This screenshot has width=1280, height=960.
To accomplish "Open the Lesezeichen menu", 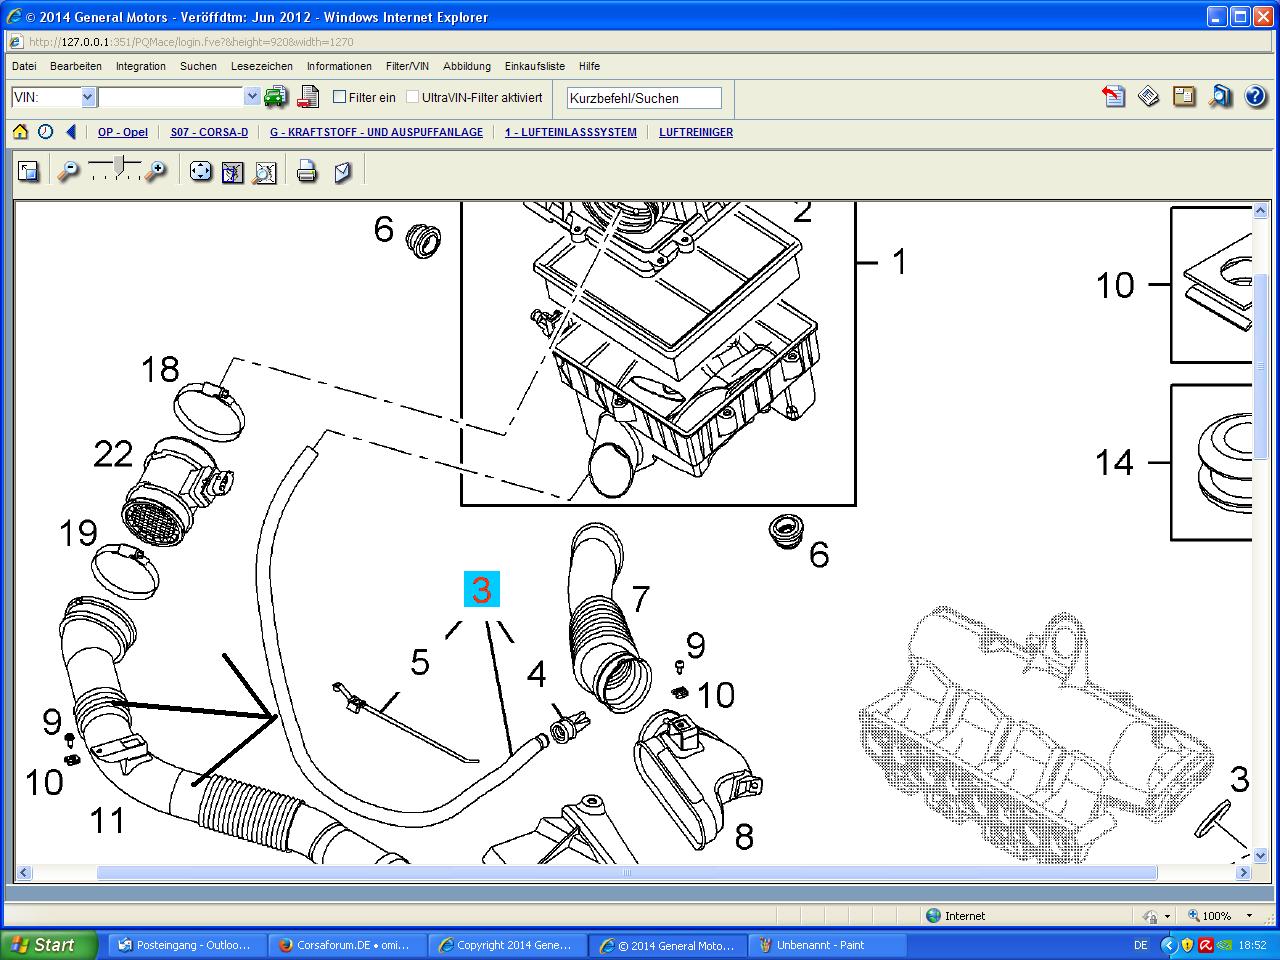I will point(262,66).
